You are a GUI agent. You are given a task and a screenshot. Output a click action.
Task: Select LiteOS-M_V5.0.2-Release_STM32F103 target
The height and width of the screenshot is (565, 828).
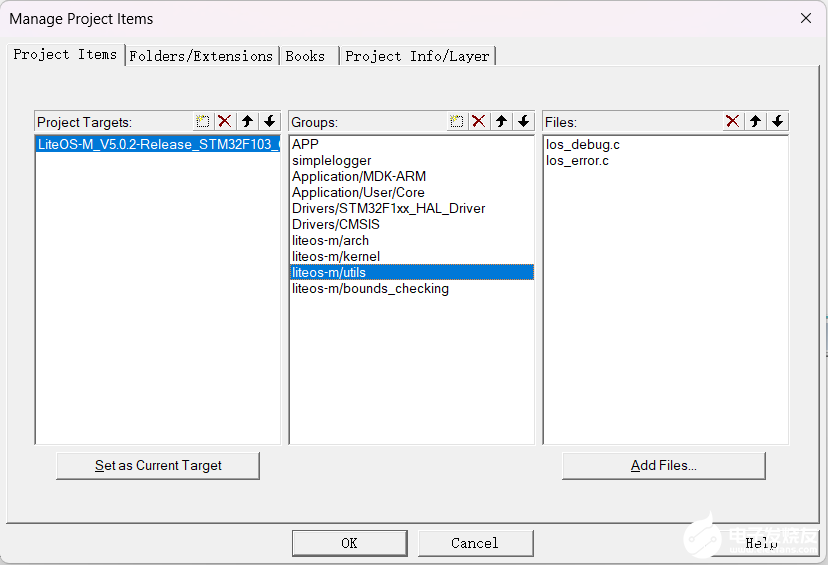pyautogui.click(x=158, y=144)
